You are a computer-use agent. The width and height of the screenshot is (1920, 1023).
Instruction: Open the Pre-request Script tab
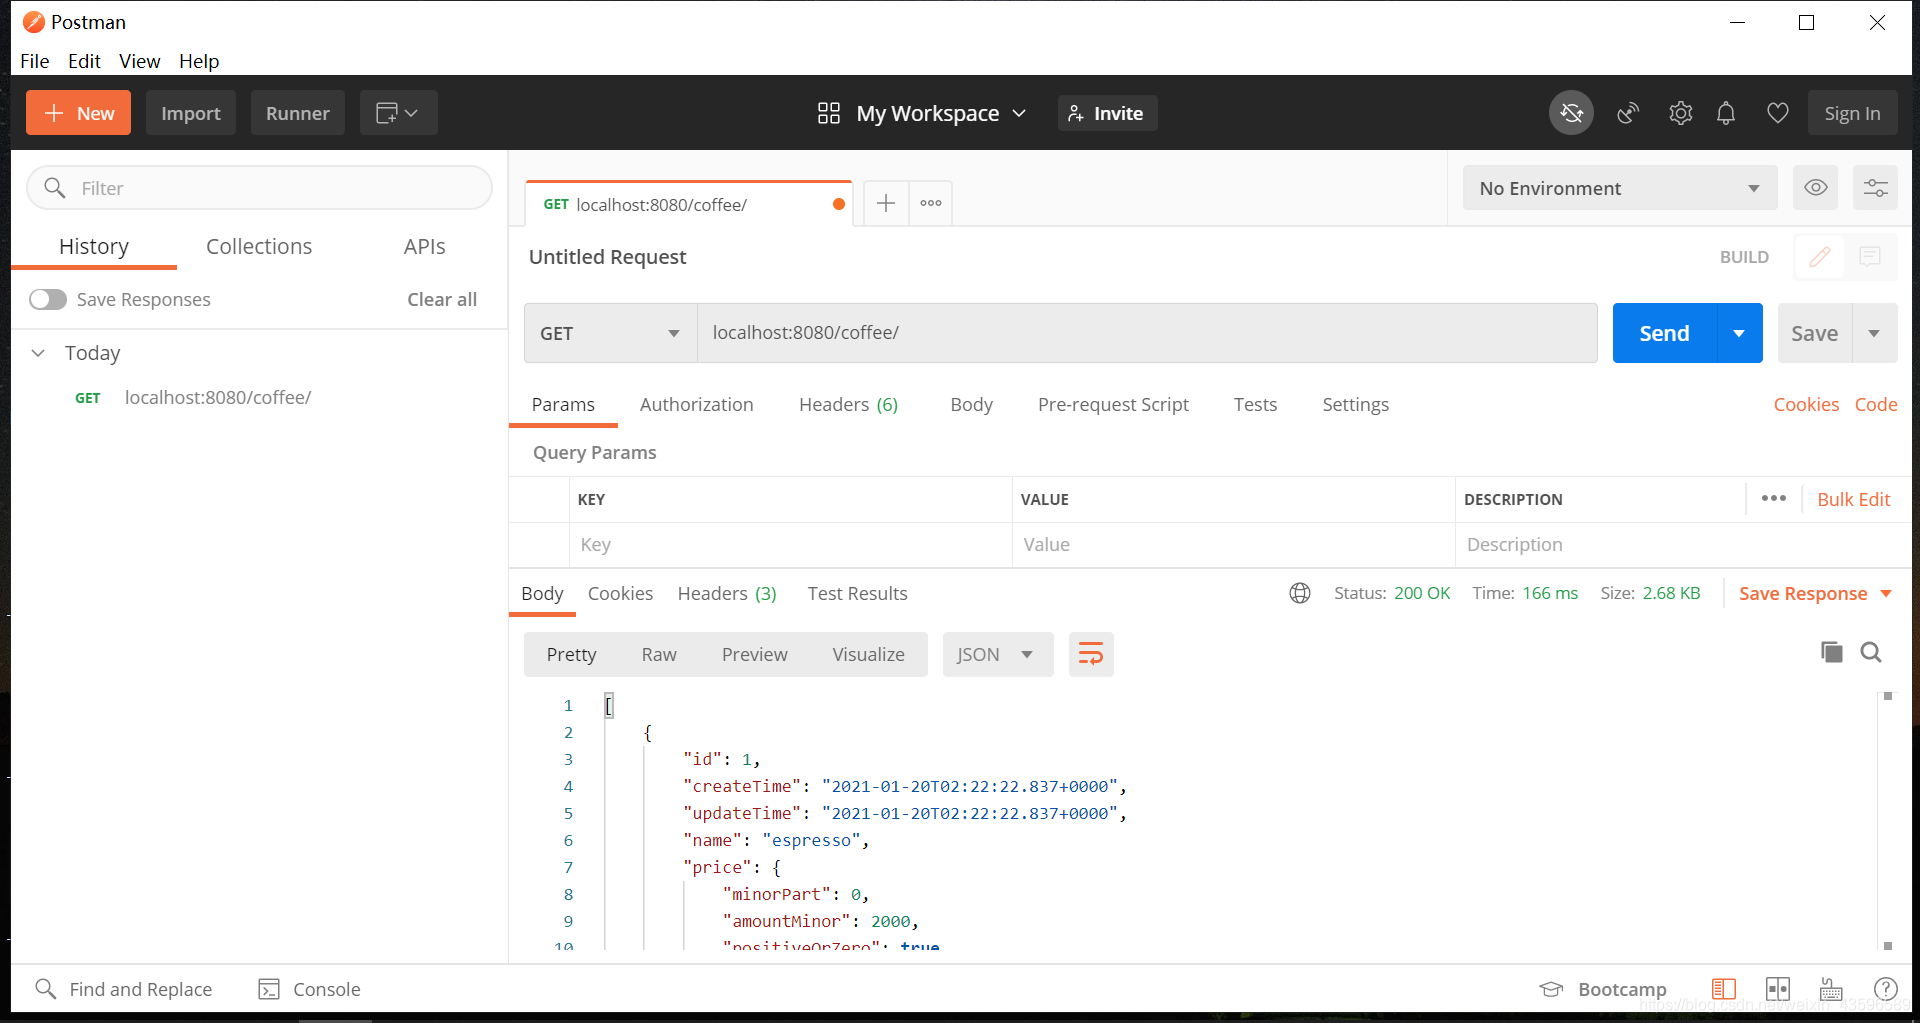[x=1113, y=404]
